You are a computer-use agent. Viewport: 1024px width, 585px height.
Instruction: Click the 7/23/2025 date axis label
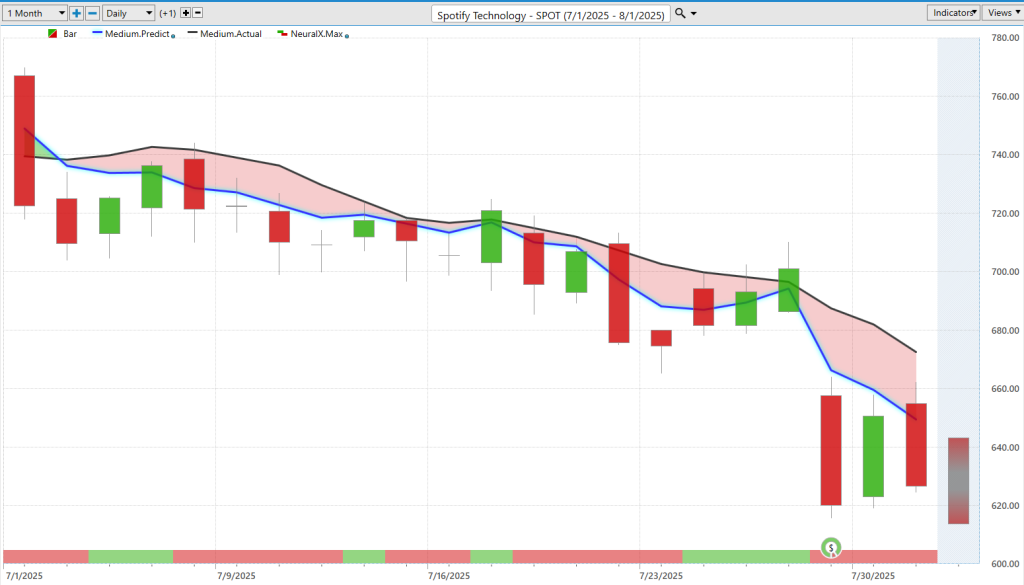tap(661, 576)
